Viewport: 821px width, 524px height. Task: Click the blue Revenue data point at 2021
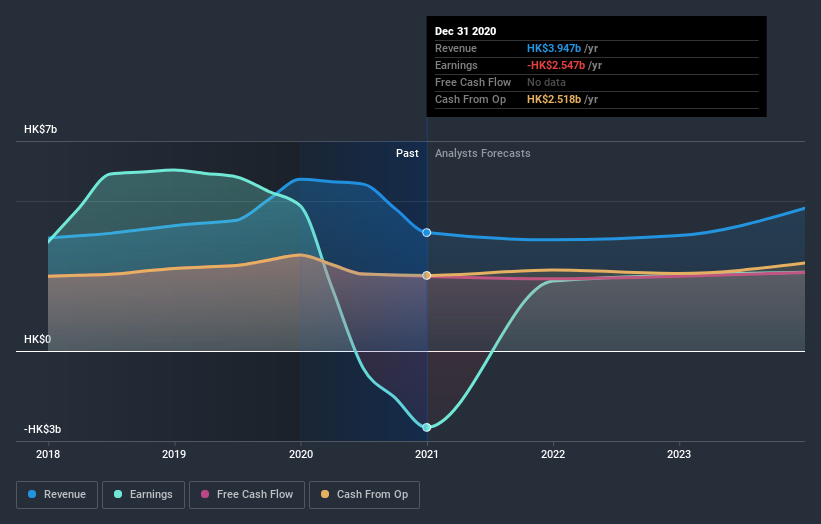pos(427,232)
